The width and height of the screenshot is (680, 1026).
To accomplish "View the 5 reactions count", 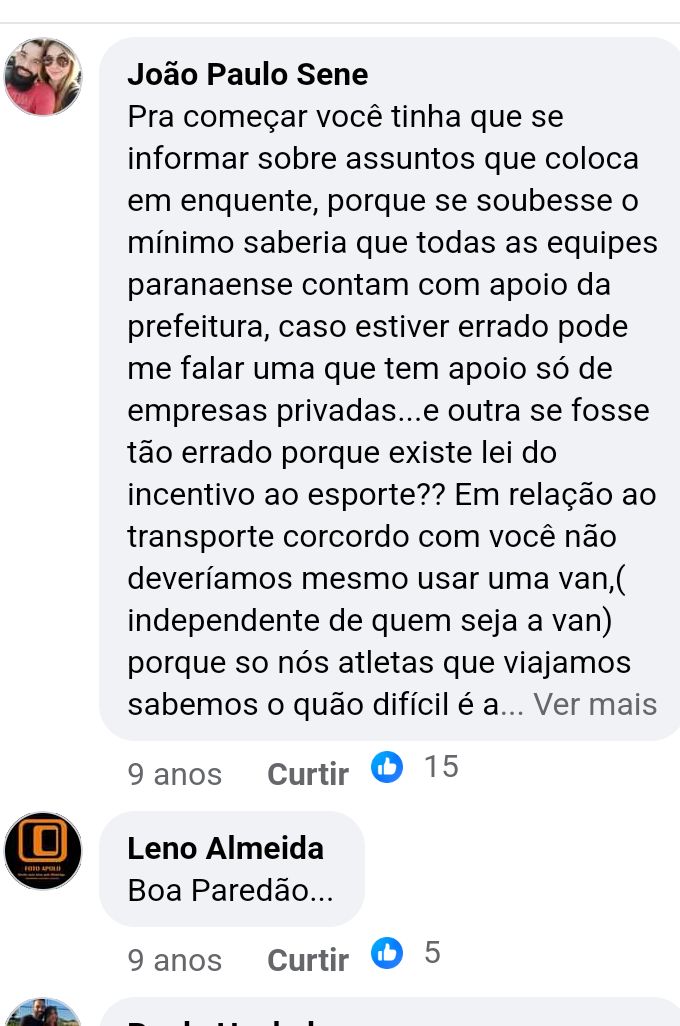I will (x=432, y=953).
